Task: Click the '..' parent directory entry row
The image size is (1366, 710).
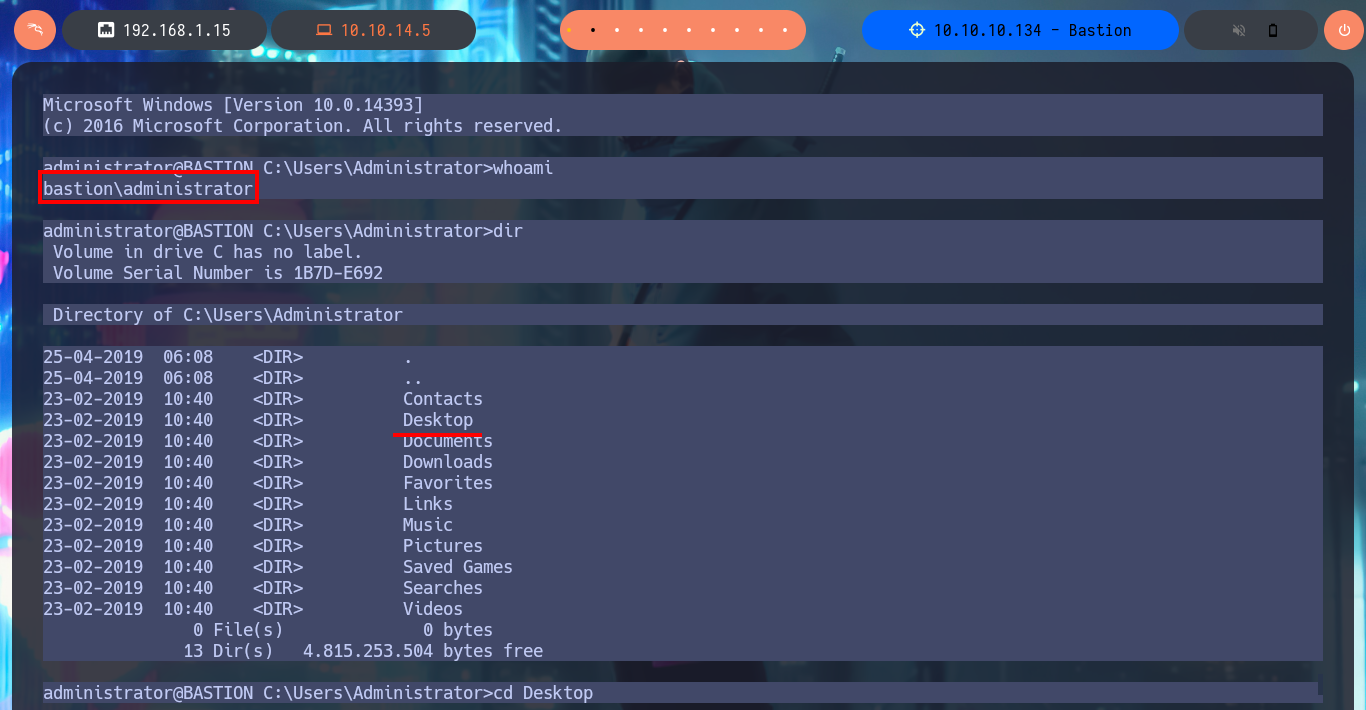Action: coord(233,378)
